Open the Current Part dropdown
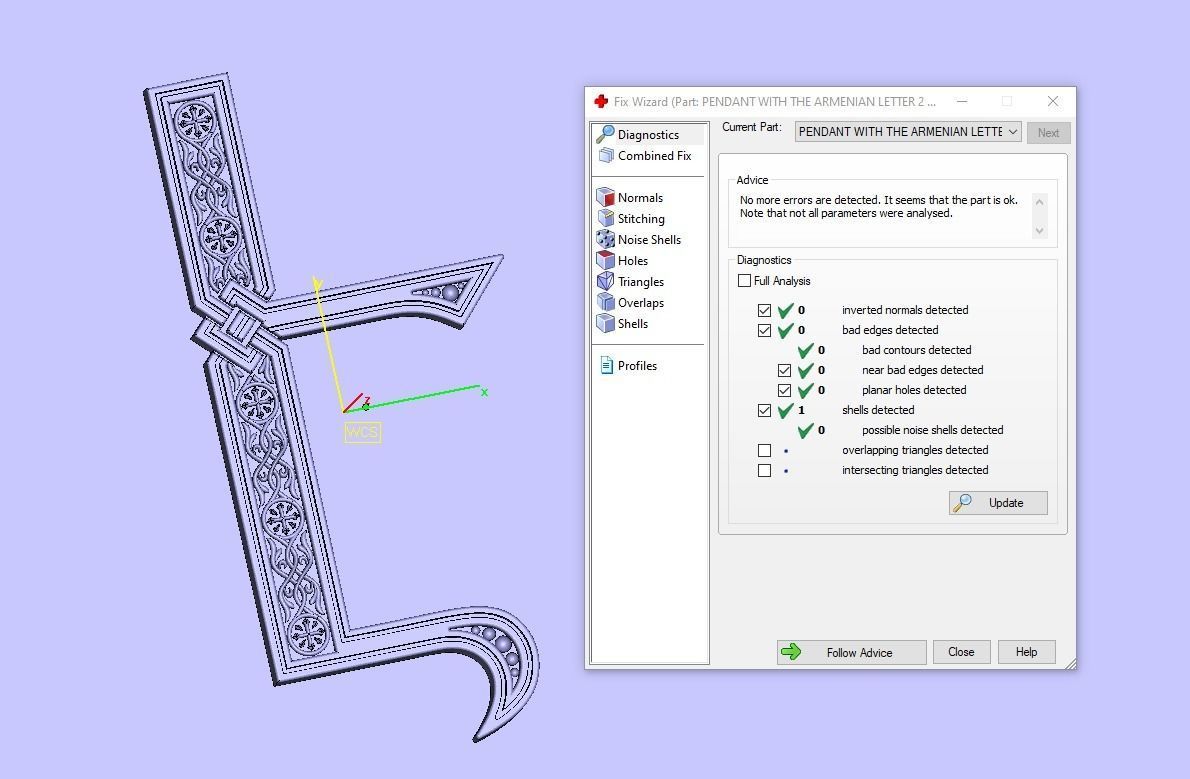Image resolution: width=1190 pixels, height=779 pixels. click(908, 131)
